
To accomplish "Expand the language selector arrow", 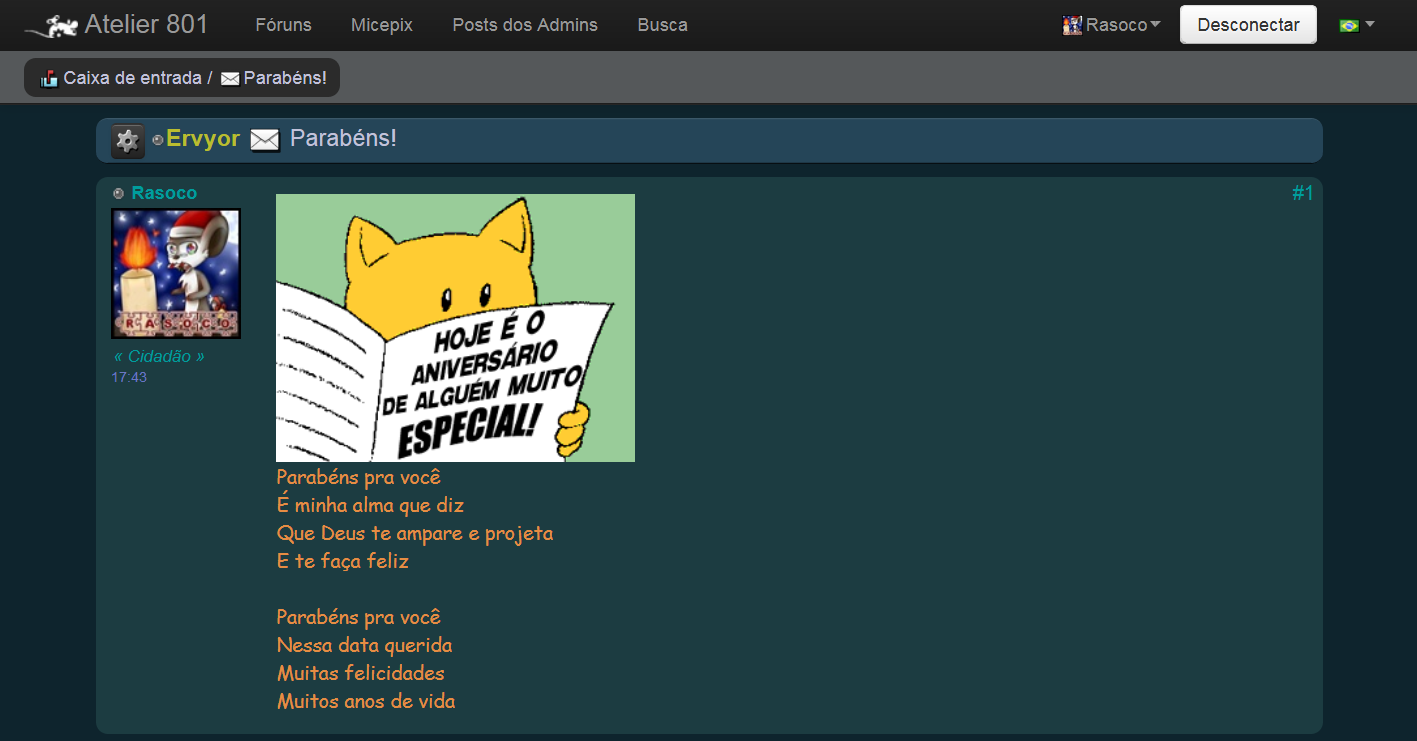I will point(1370,24).
